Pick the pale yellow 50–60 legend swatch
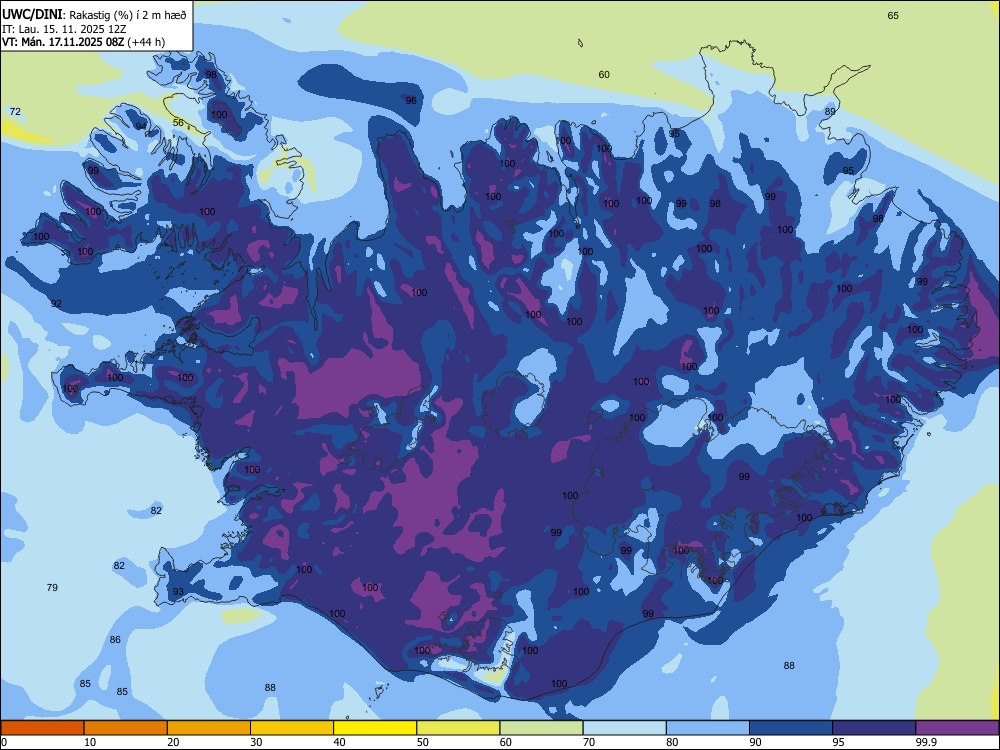This screenshot has height=750, width=1000. coord(459,728)
